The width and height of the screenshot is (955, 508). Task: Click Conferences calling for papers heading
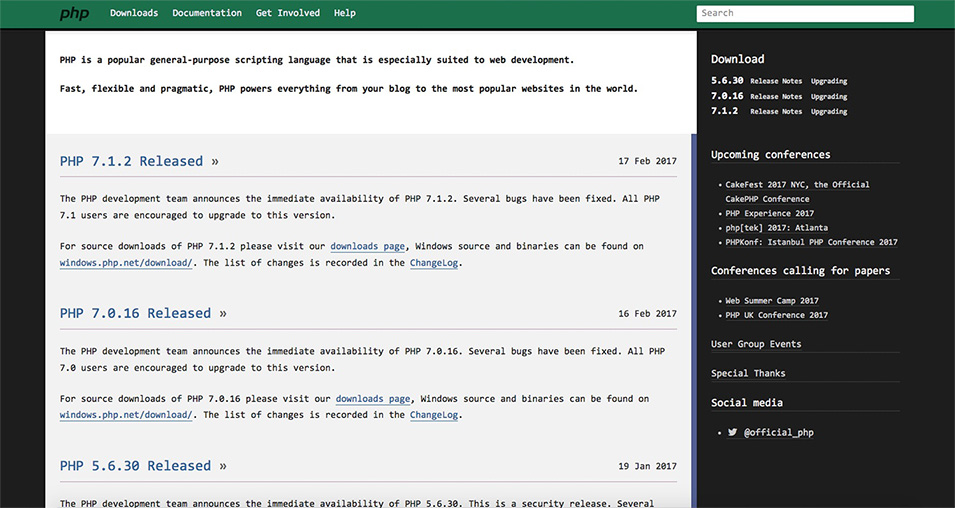(x=800, y=270)
